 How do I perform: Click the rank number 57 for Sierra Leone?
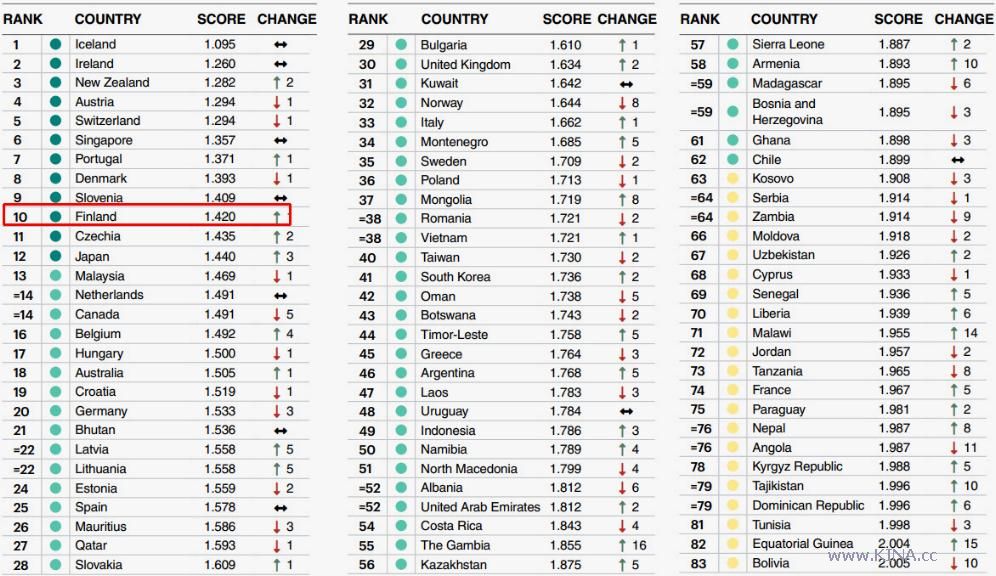tap(698, 45)
